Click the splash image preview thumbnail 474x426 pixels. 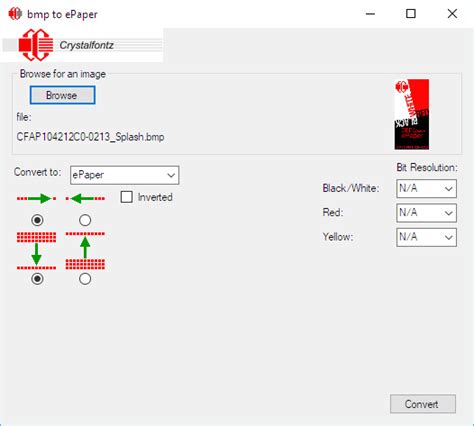[x=412, y=114]
